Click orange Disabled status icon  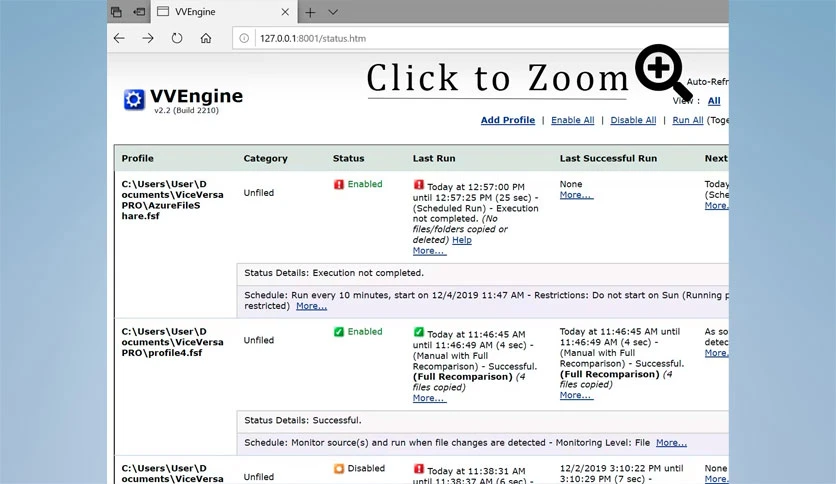[x=339, y=469]
